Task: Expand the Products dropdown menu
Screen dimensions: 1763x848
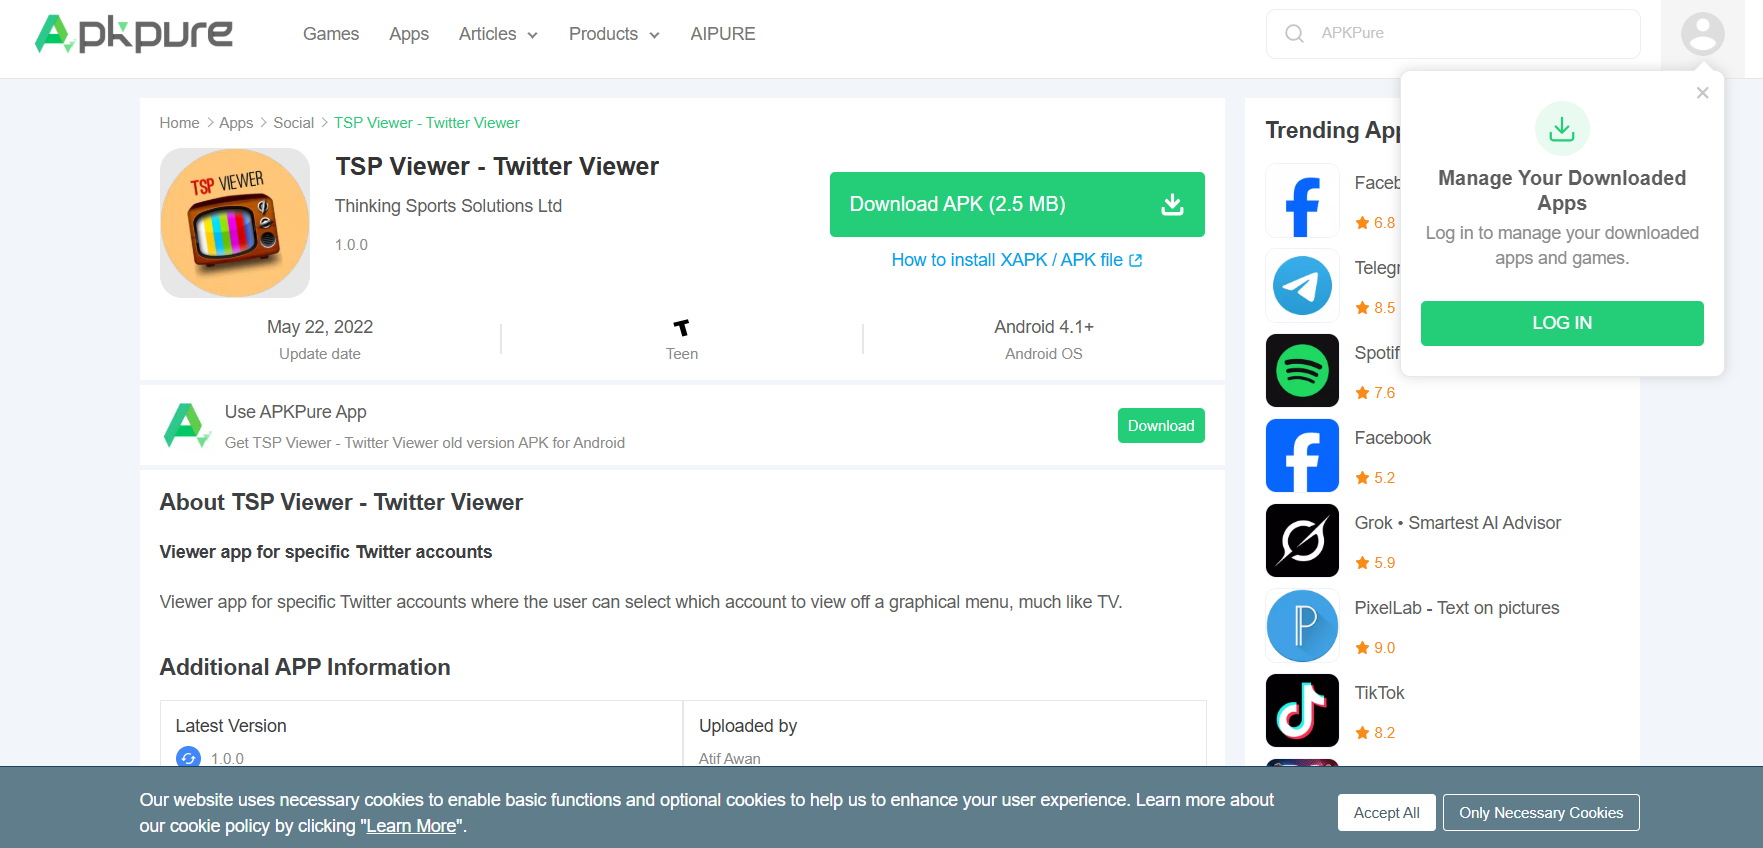Action: (614, 34)
